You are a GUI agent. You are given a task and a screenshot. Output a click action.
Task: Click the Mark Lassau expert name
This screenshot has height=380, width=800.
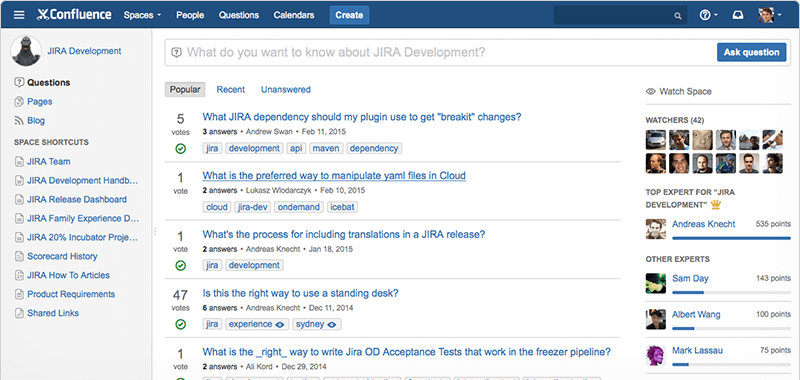697,350
